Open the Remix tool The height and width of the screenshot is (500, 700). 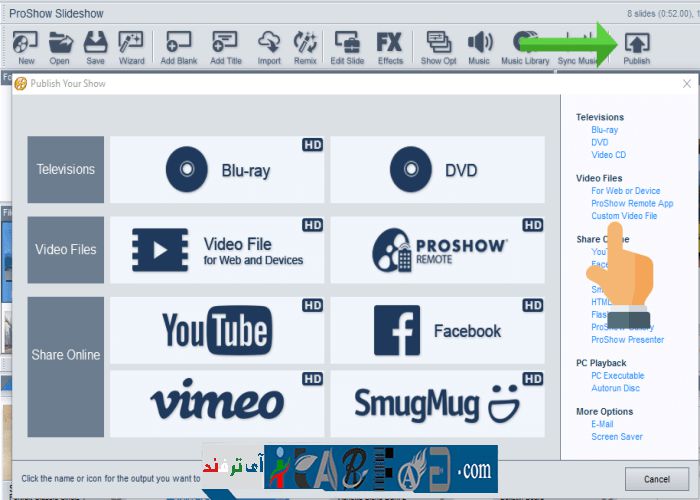coord(304,46)
